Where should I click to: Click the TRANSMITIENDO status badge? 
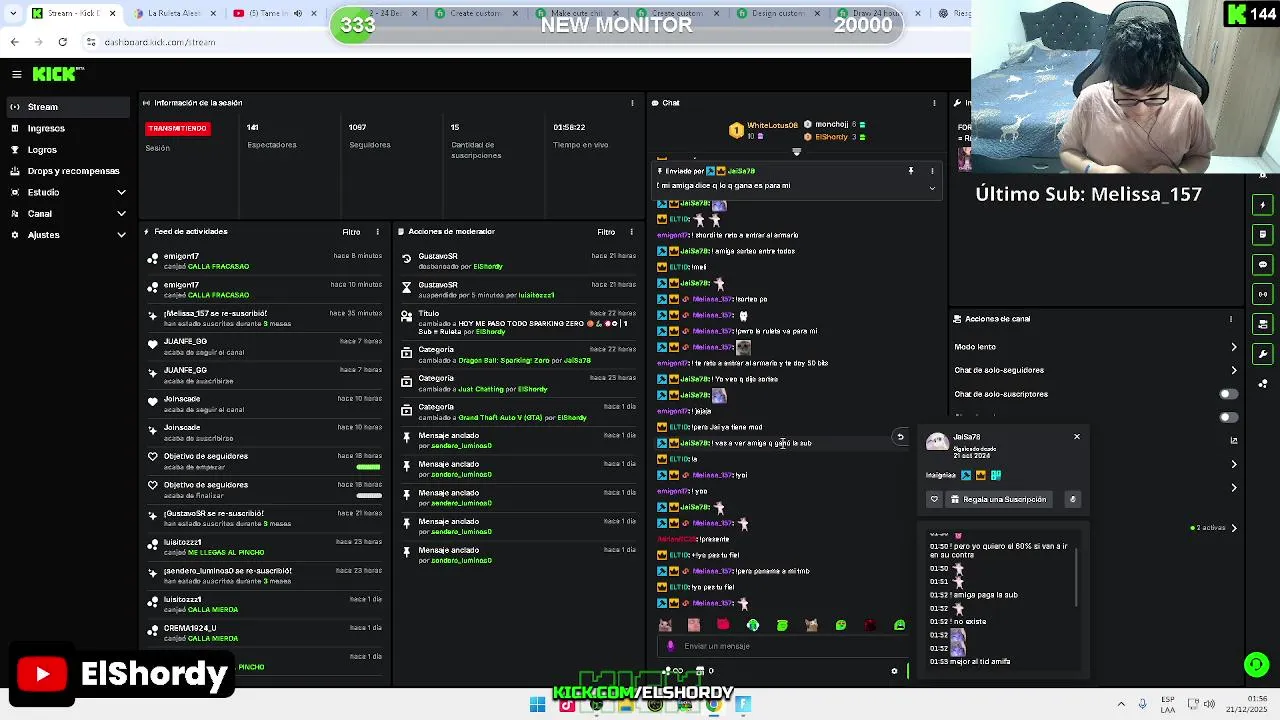178,128
